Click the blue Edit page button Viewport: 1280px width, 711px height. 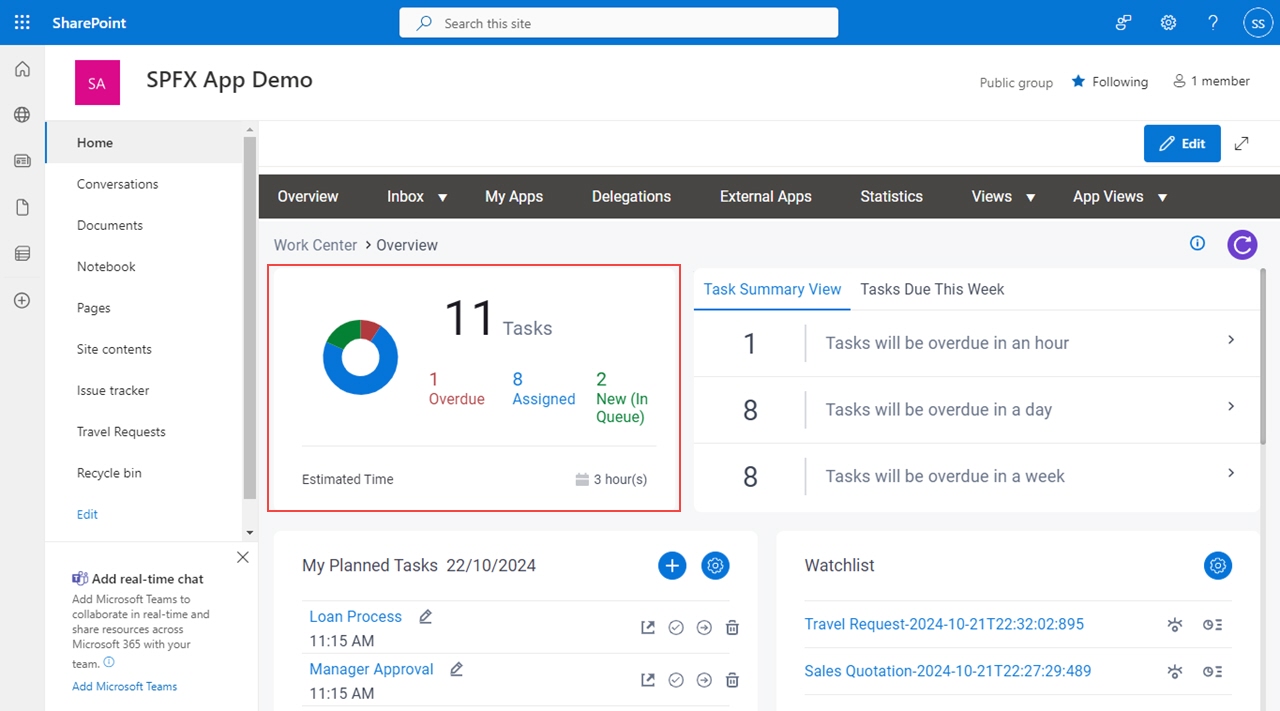point(1182,143)
